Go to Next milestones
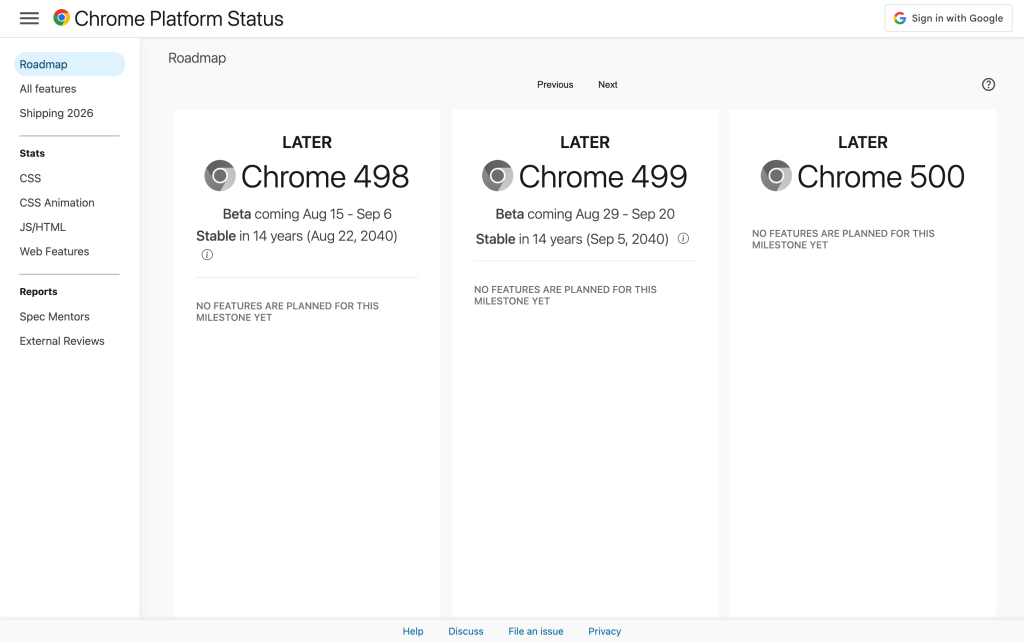Screen dimensions: 1024x642 607,84
